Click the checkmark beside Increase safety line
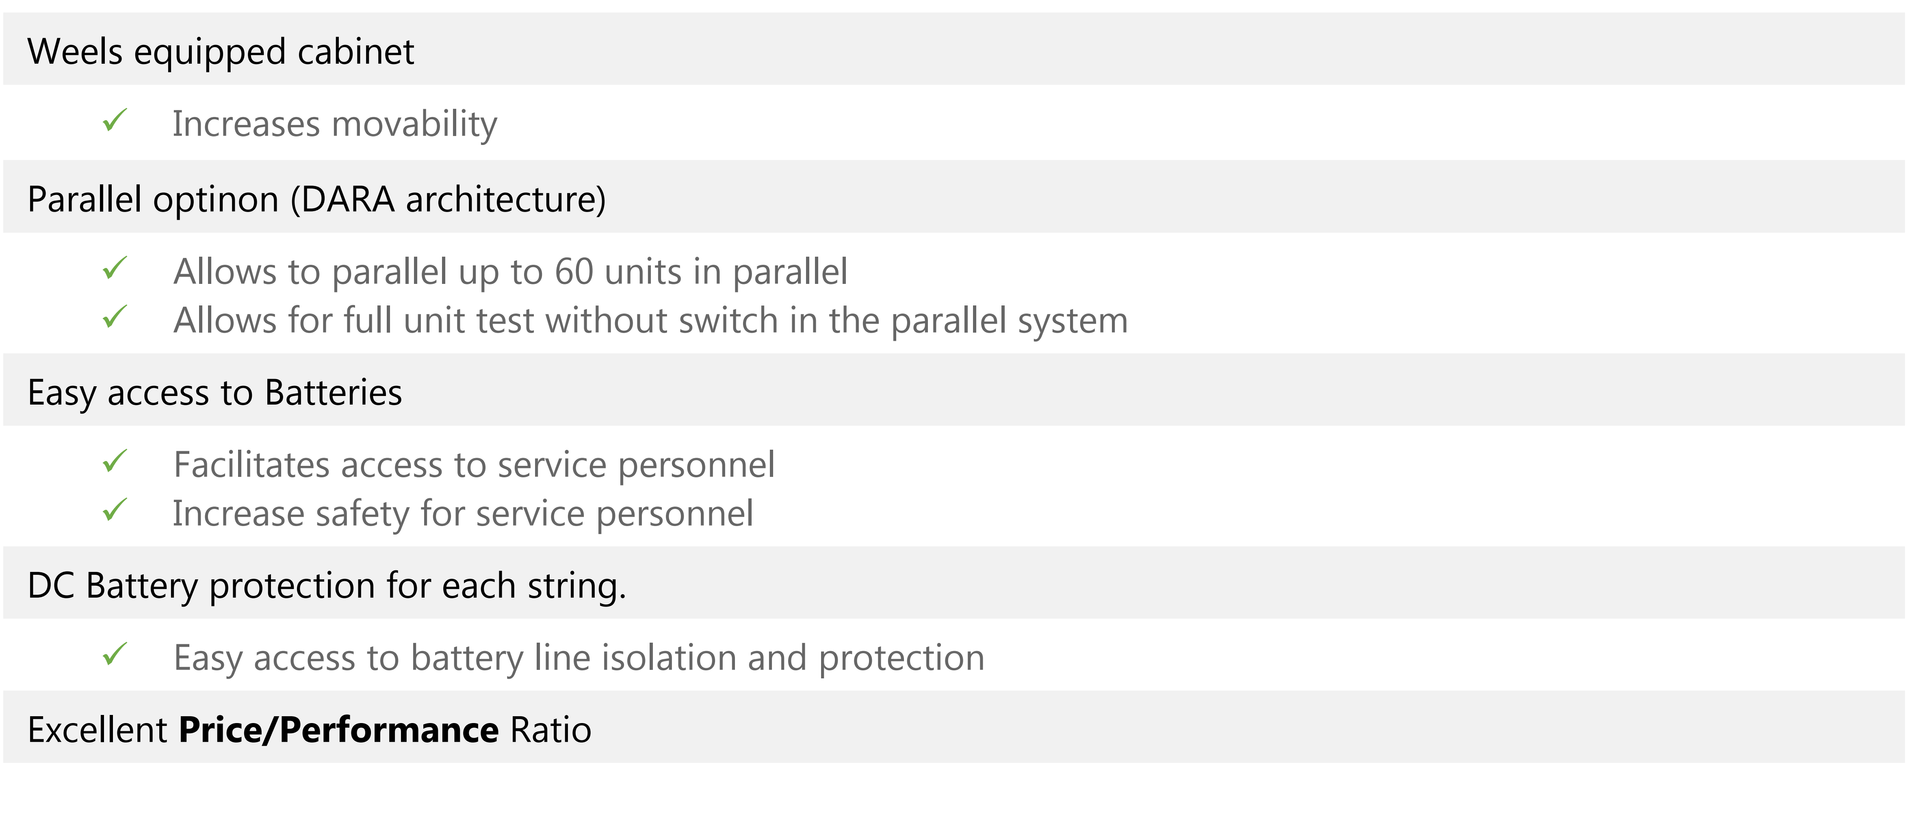1920x827 pixels. [115, 511]
